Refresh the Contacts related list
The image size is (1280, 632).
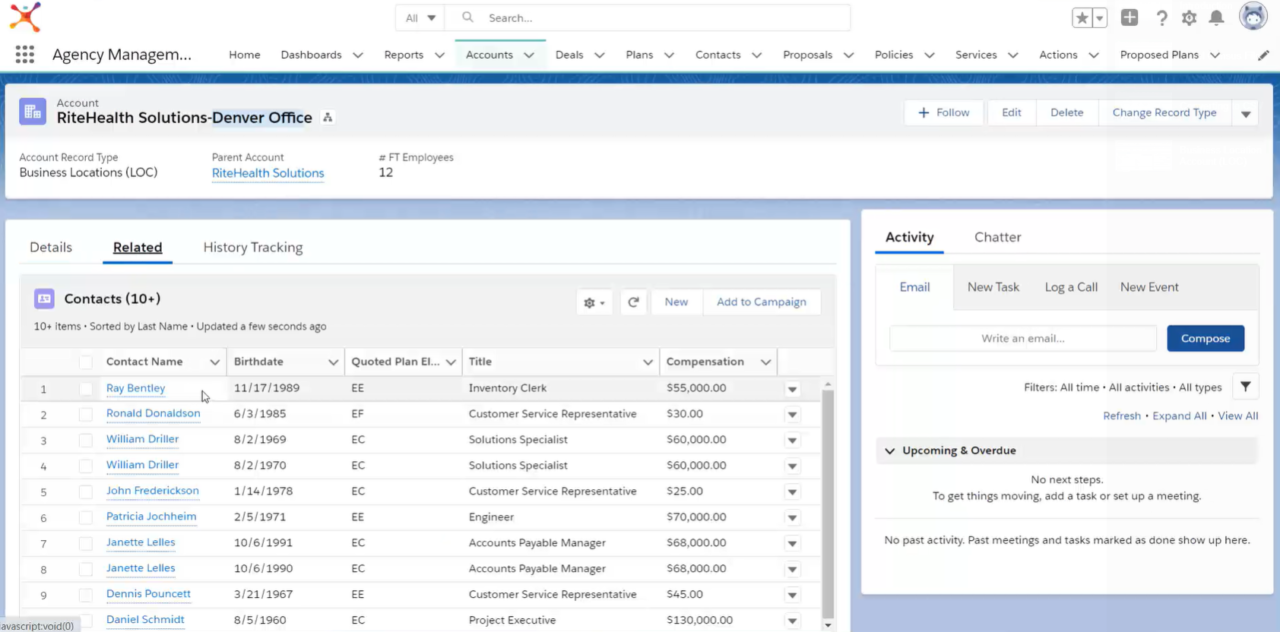pos(633,301)
